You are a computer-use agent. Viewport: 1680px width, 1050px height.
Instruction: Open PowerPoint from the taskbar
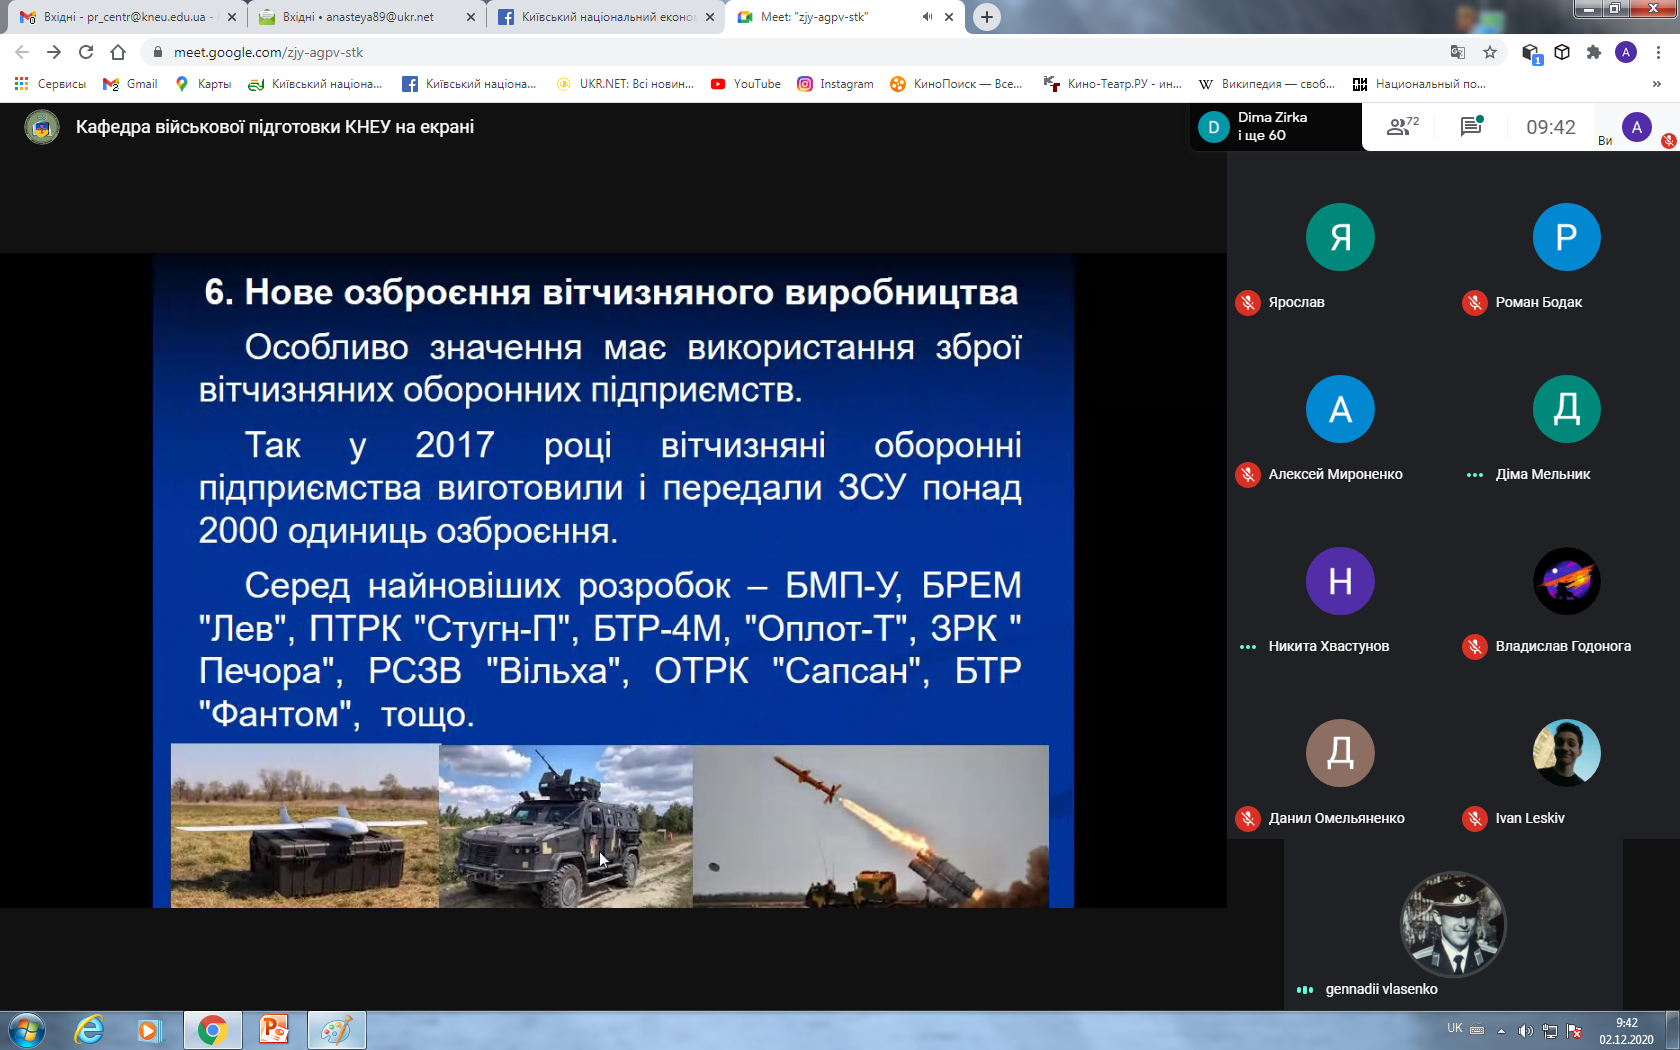click(x=273, y=1029)
